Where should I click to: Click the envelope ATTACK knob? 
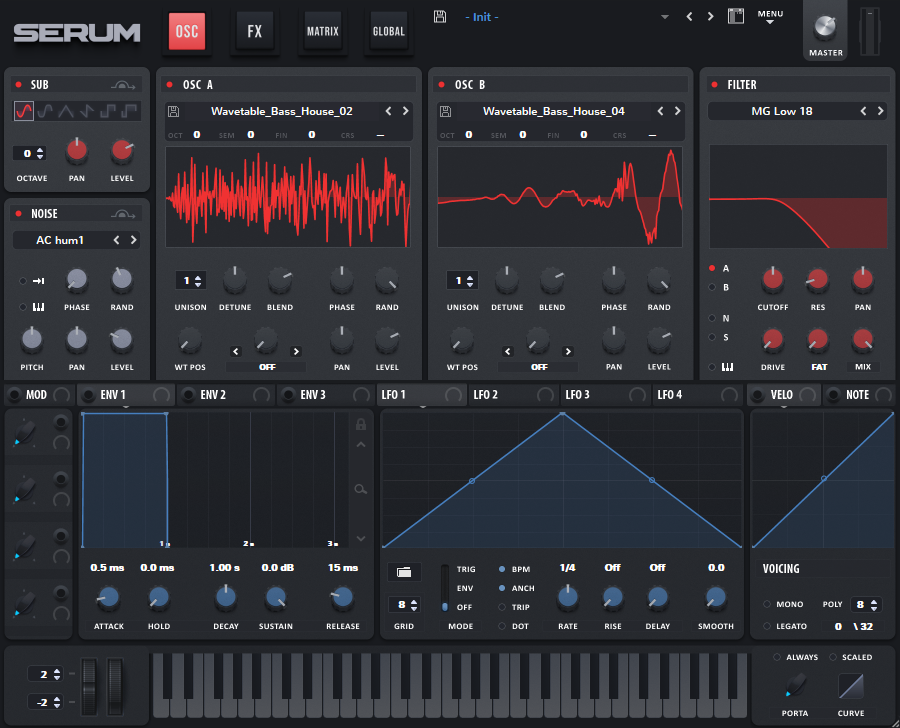pyautogui.click(x=108, y=598)
